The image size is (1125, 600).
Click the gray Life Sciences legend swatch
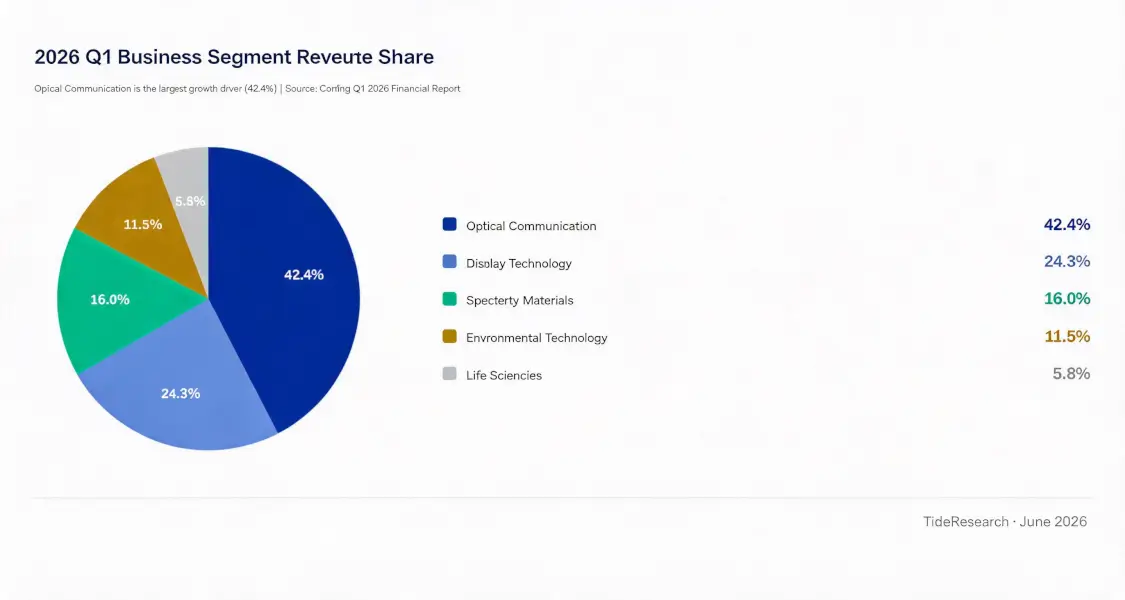point(449,374)
